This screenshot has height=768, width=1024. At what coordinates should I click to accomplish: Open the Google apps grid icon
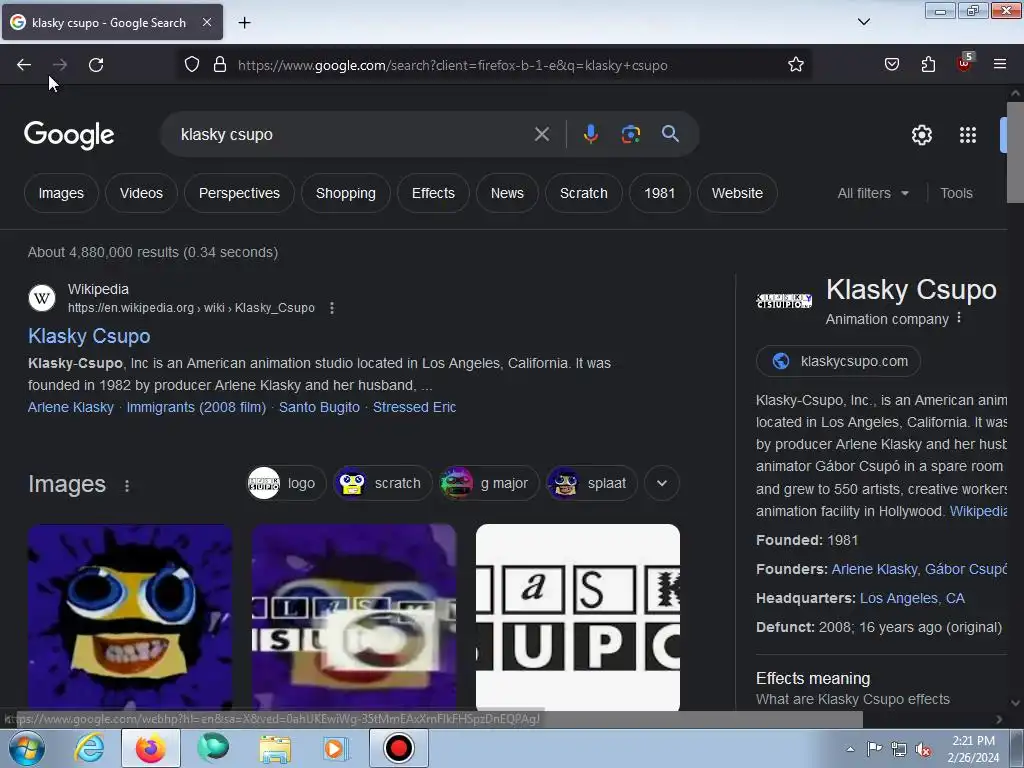coord(968,135)
